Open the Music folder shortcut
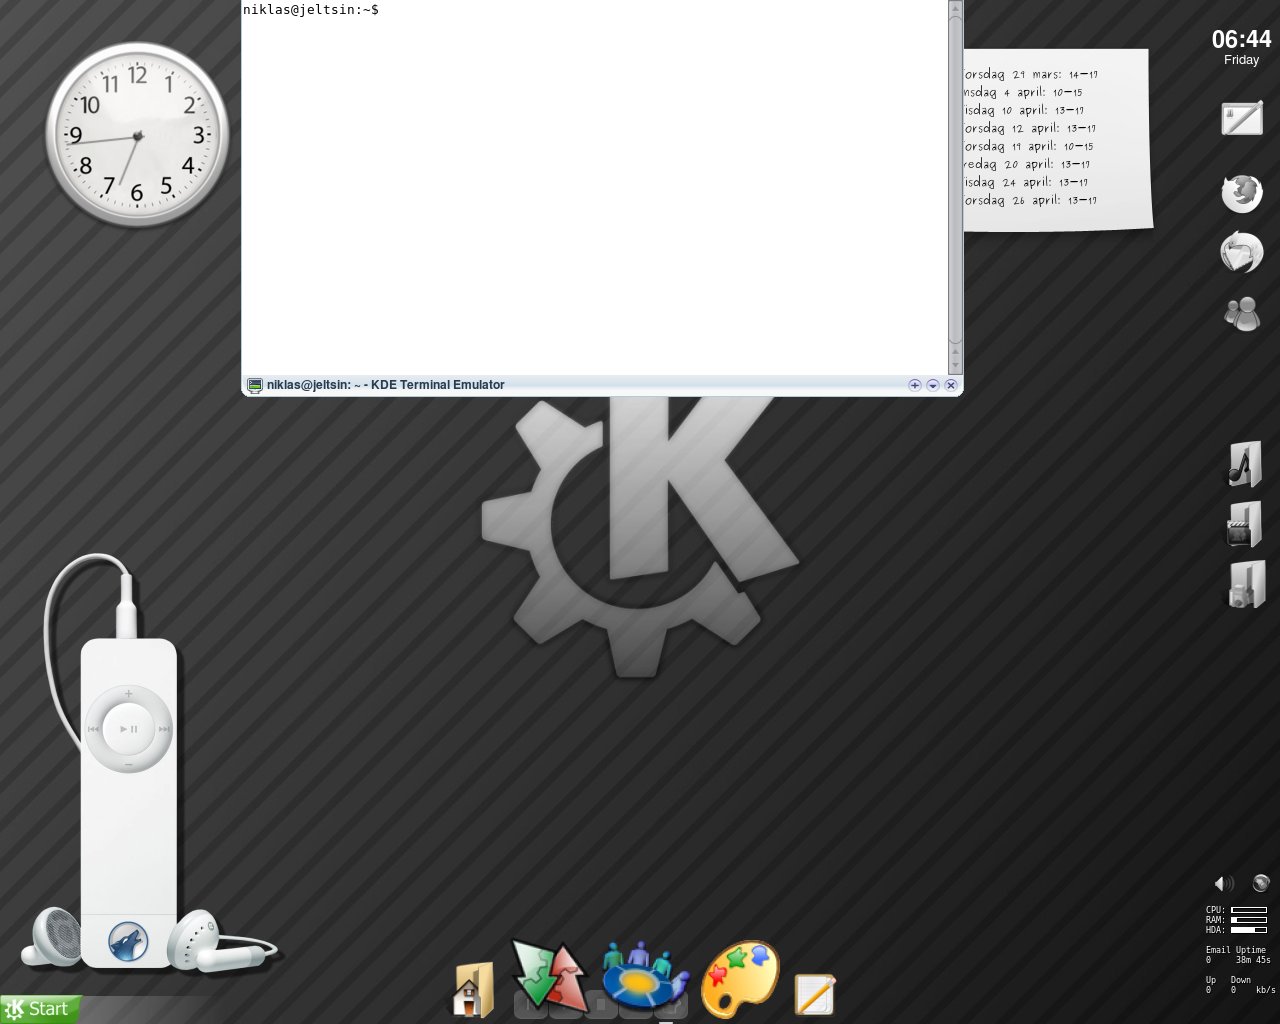This screenshot has width=1280, height=1024. click(1244, 464)
